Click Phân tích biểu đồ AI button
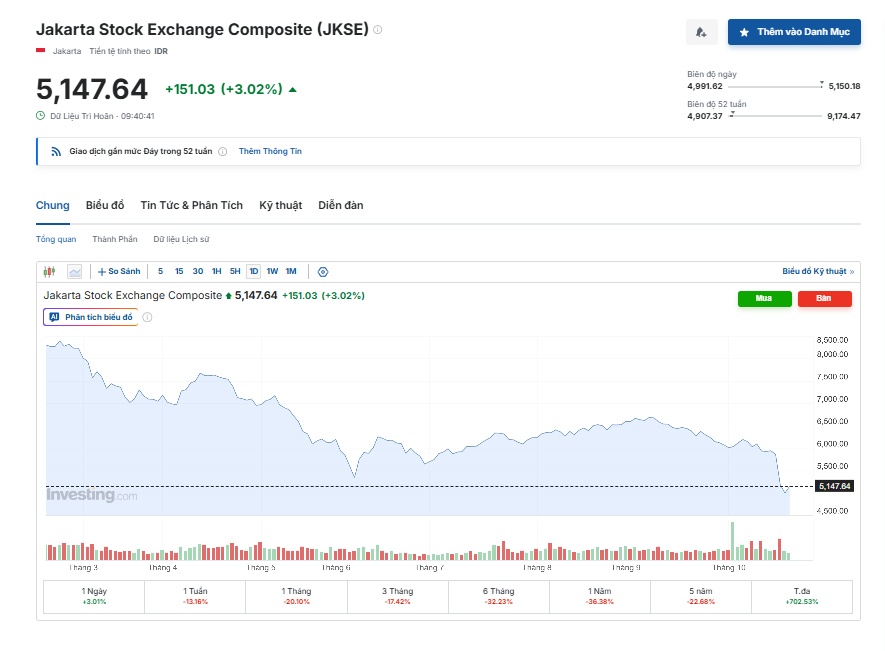The height and width of the screenshot is (651, 885). [91, 317]
